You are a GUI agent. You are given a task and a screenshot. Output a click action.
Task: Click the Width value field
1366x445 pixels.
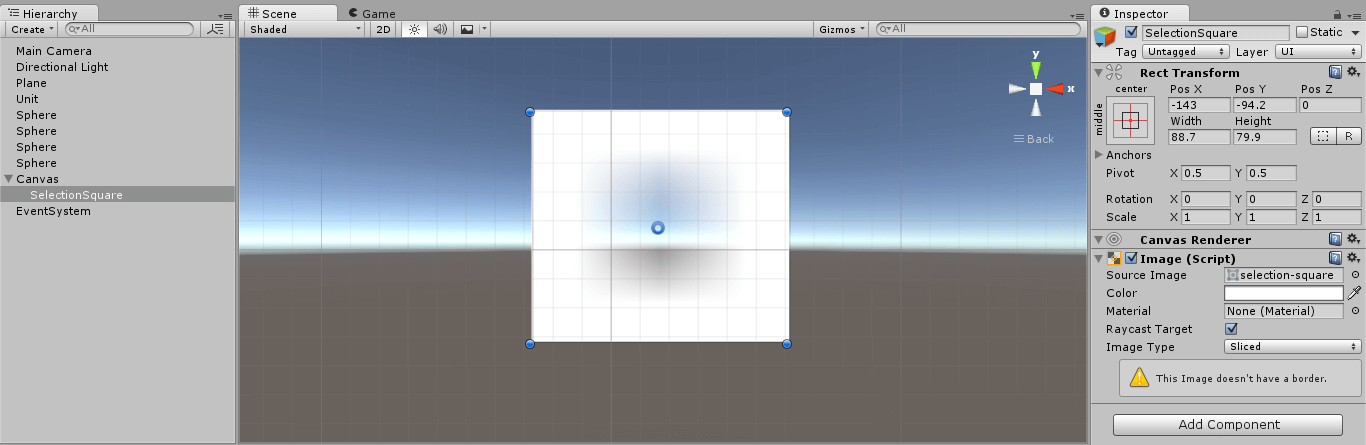pyautogui.click(x=1199, y=136)
